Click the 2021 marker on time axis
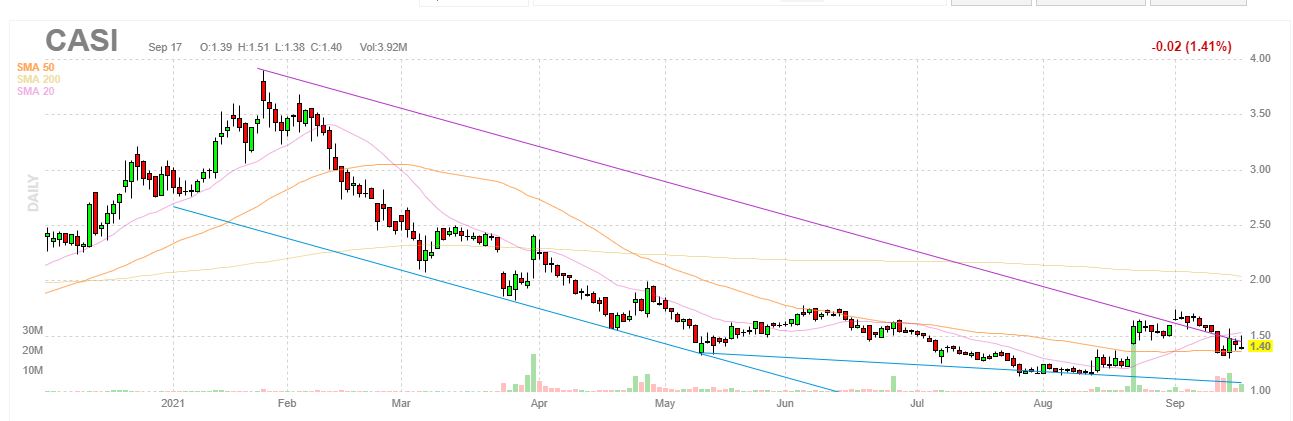 176,404
